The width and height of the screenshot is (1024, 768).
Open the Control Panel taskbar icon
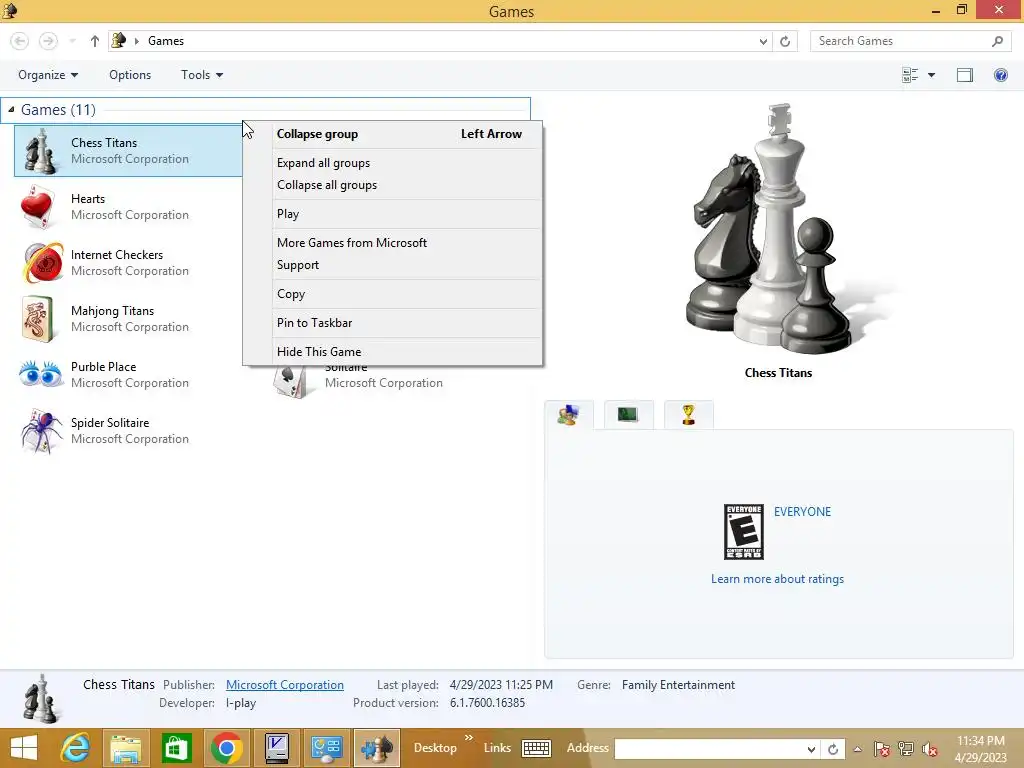327,748
